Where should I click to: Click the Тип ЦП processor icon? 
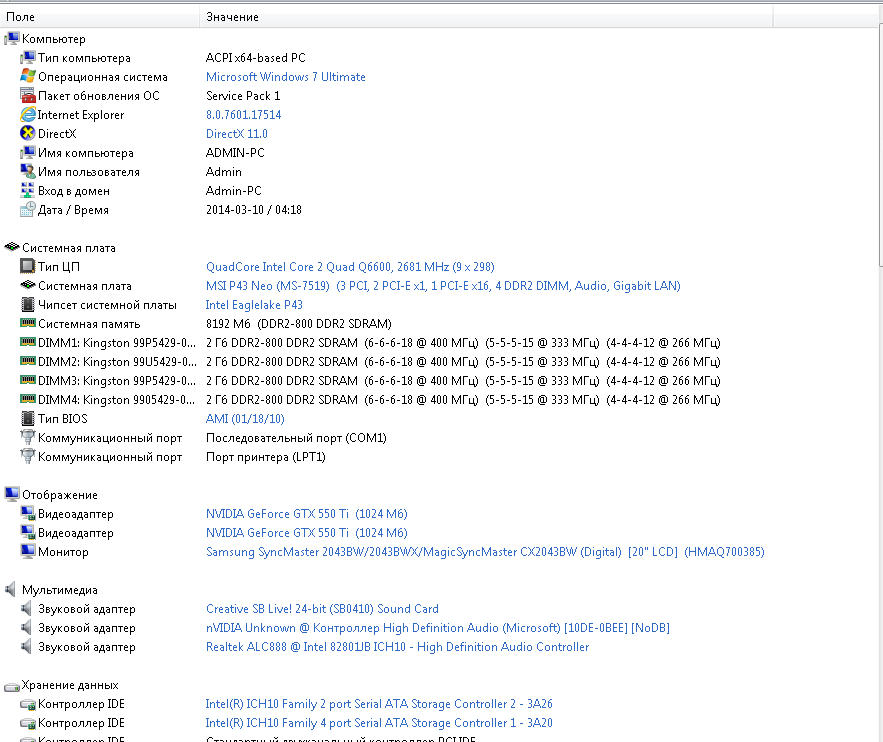tap(28, 267)
